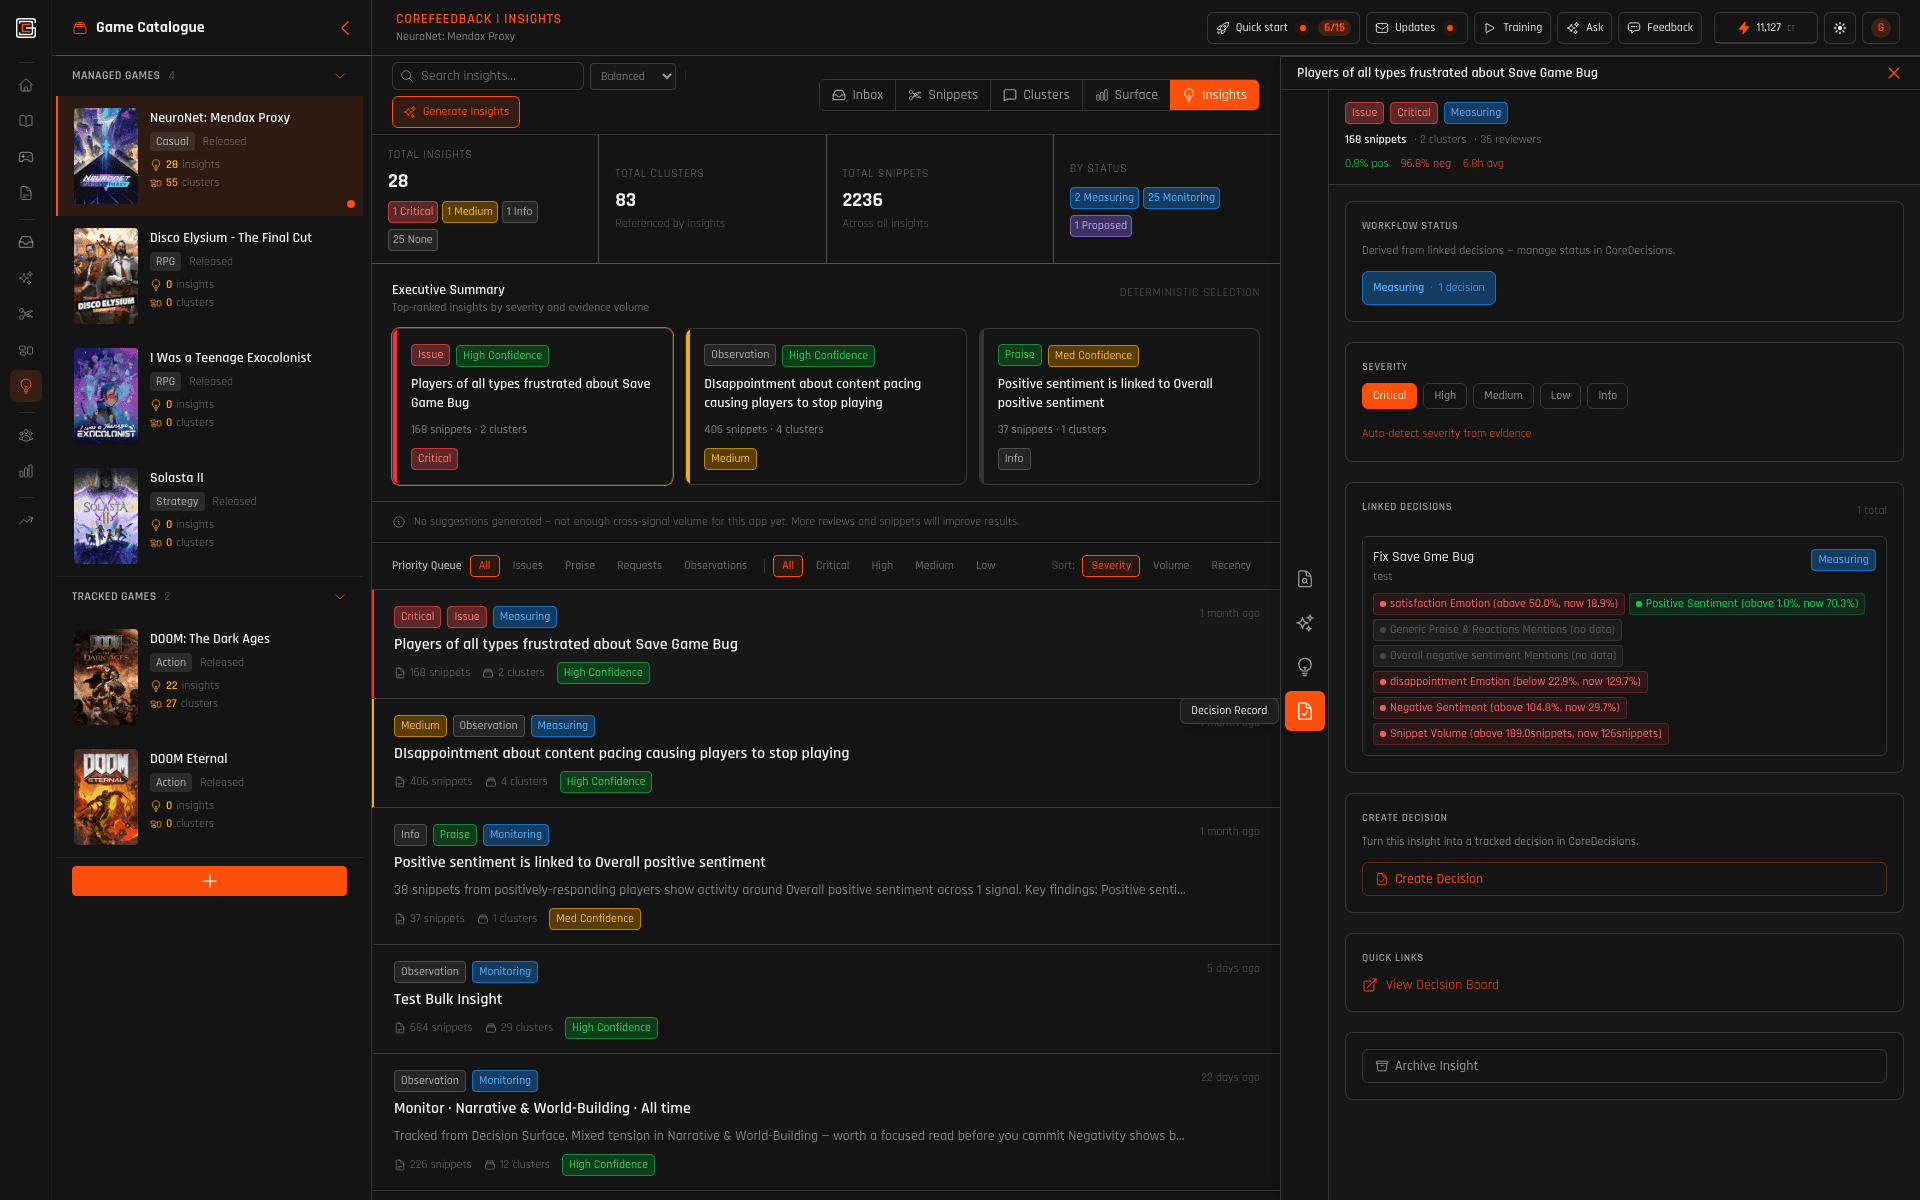This screenshot has height=1200, width=1920.
Task: Click the home icon in left sidebar
Action: click(26, 85)
